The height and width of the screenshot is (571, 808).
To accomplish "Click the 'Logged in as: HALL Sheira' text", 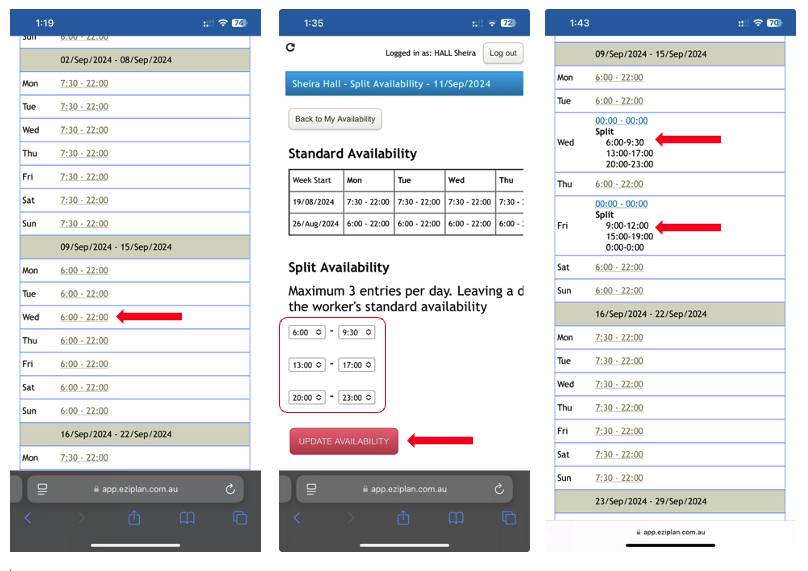I will point(430,53).
